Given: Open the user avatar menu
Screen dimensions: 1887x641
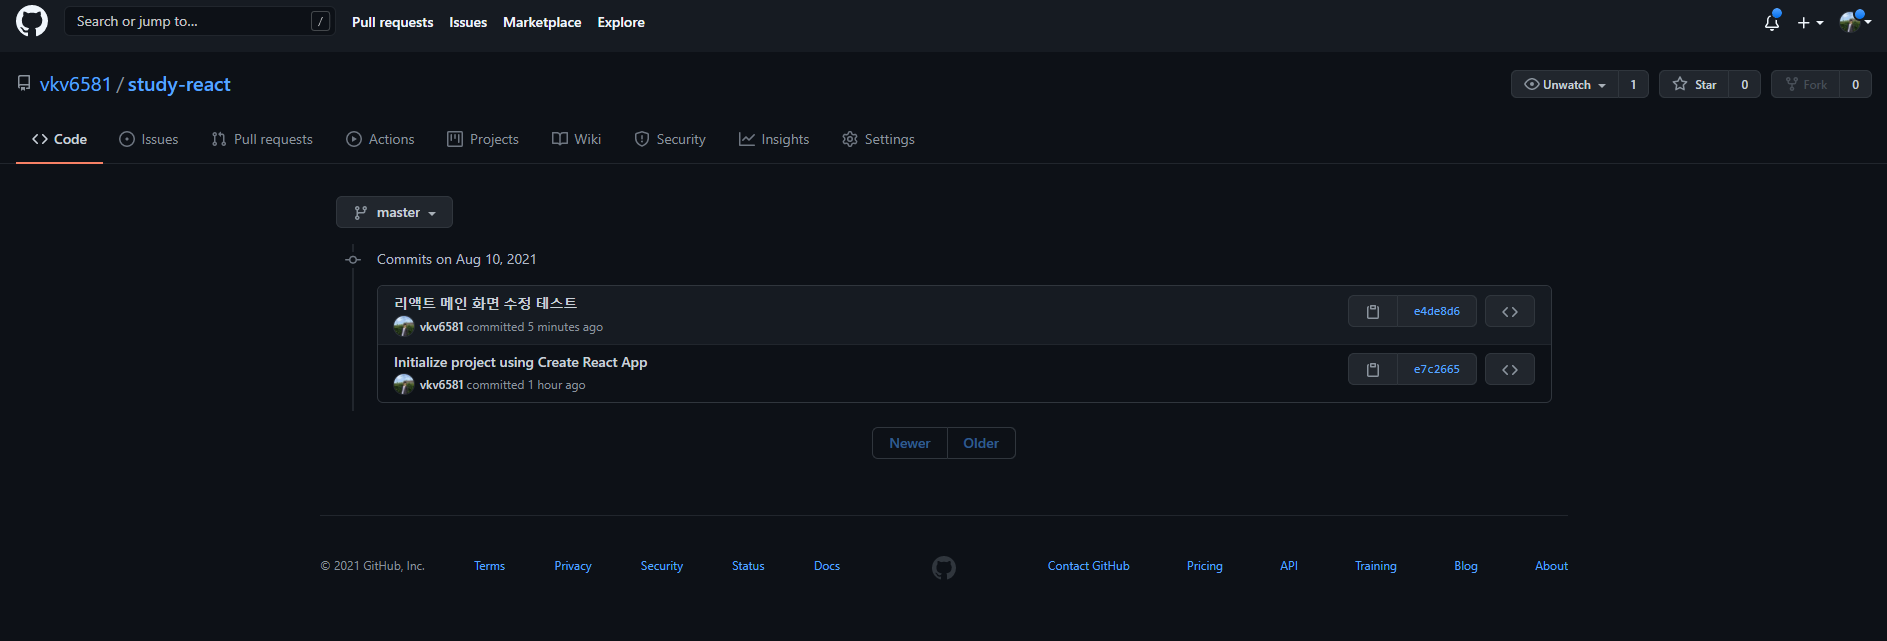Looking at the screenshot, I should click(1855, 21).
